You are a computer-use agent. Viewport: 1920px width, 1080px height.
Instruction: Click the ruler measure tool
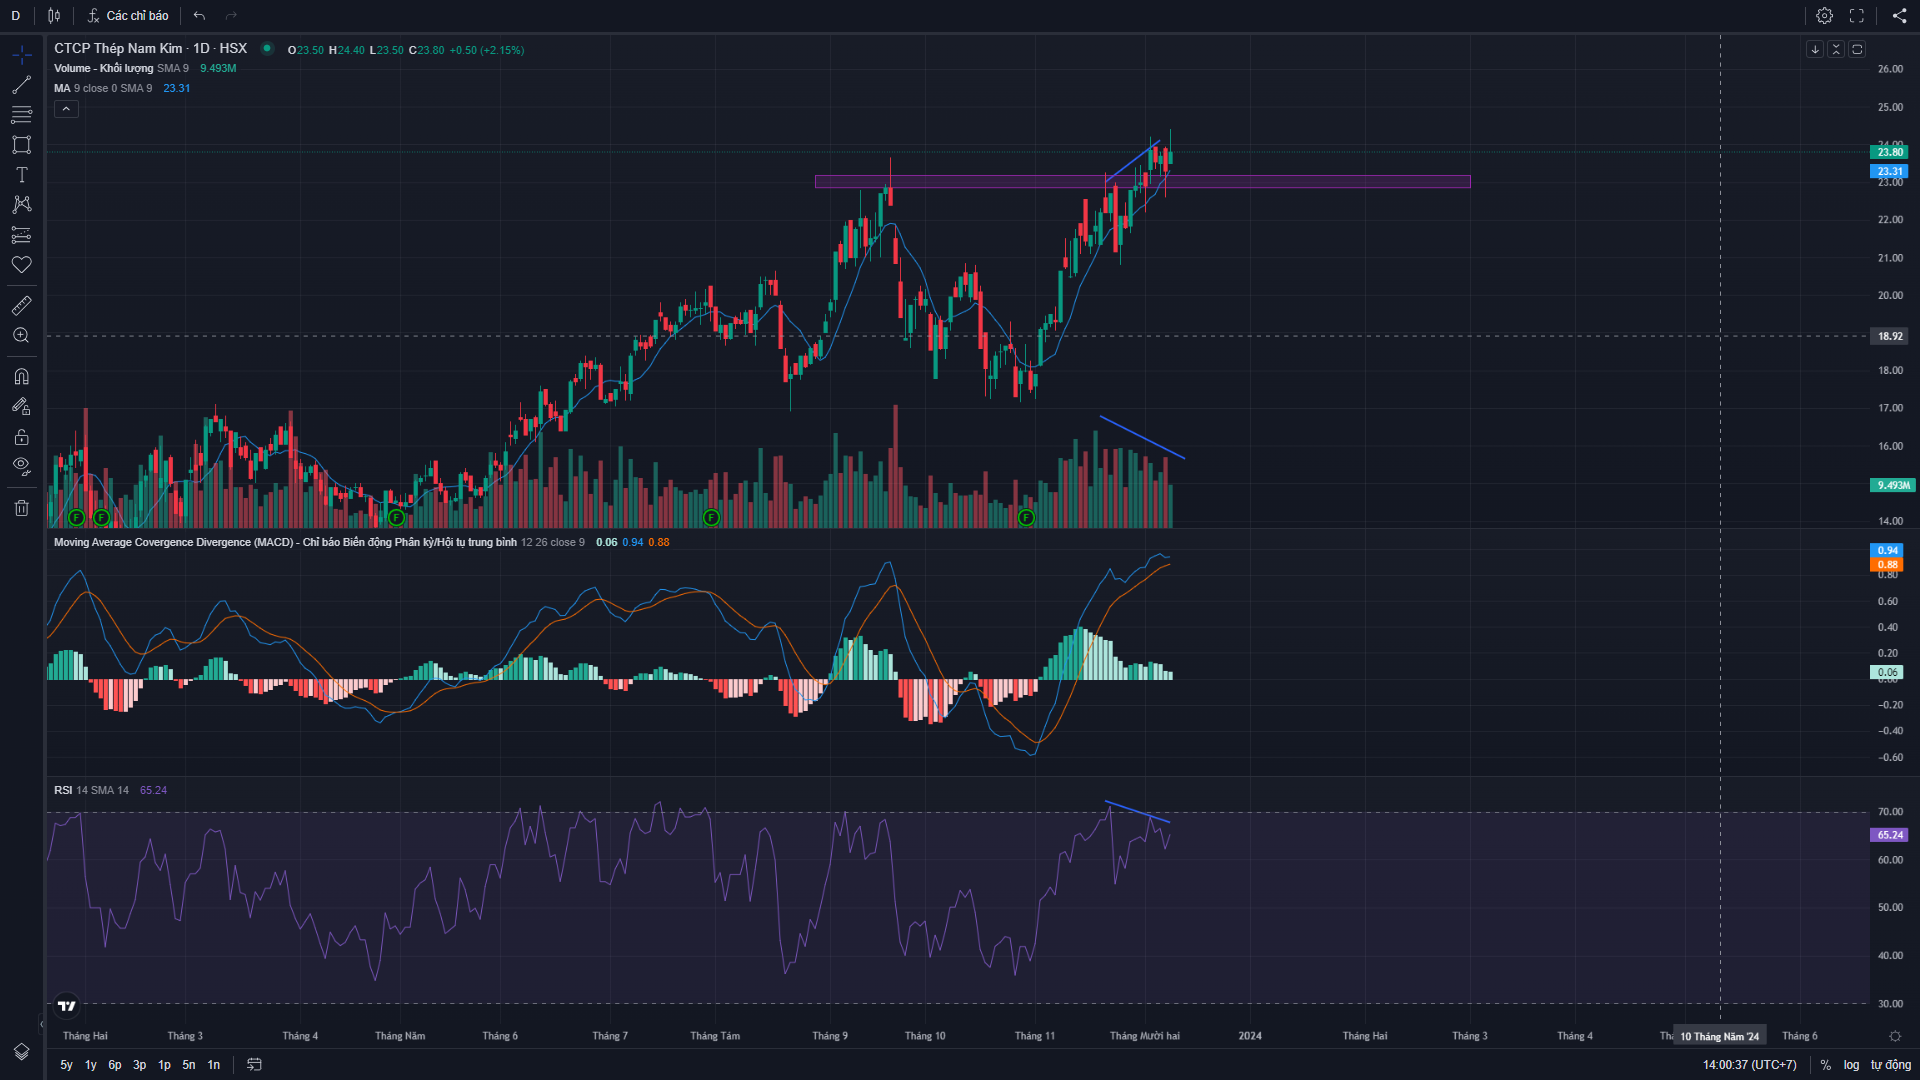click(x=21, y=305)
